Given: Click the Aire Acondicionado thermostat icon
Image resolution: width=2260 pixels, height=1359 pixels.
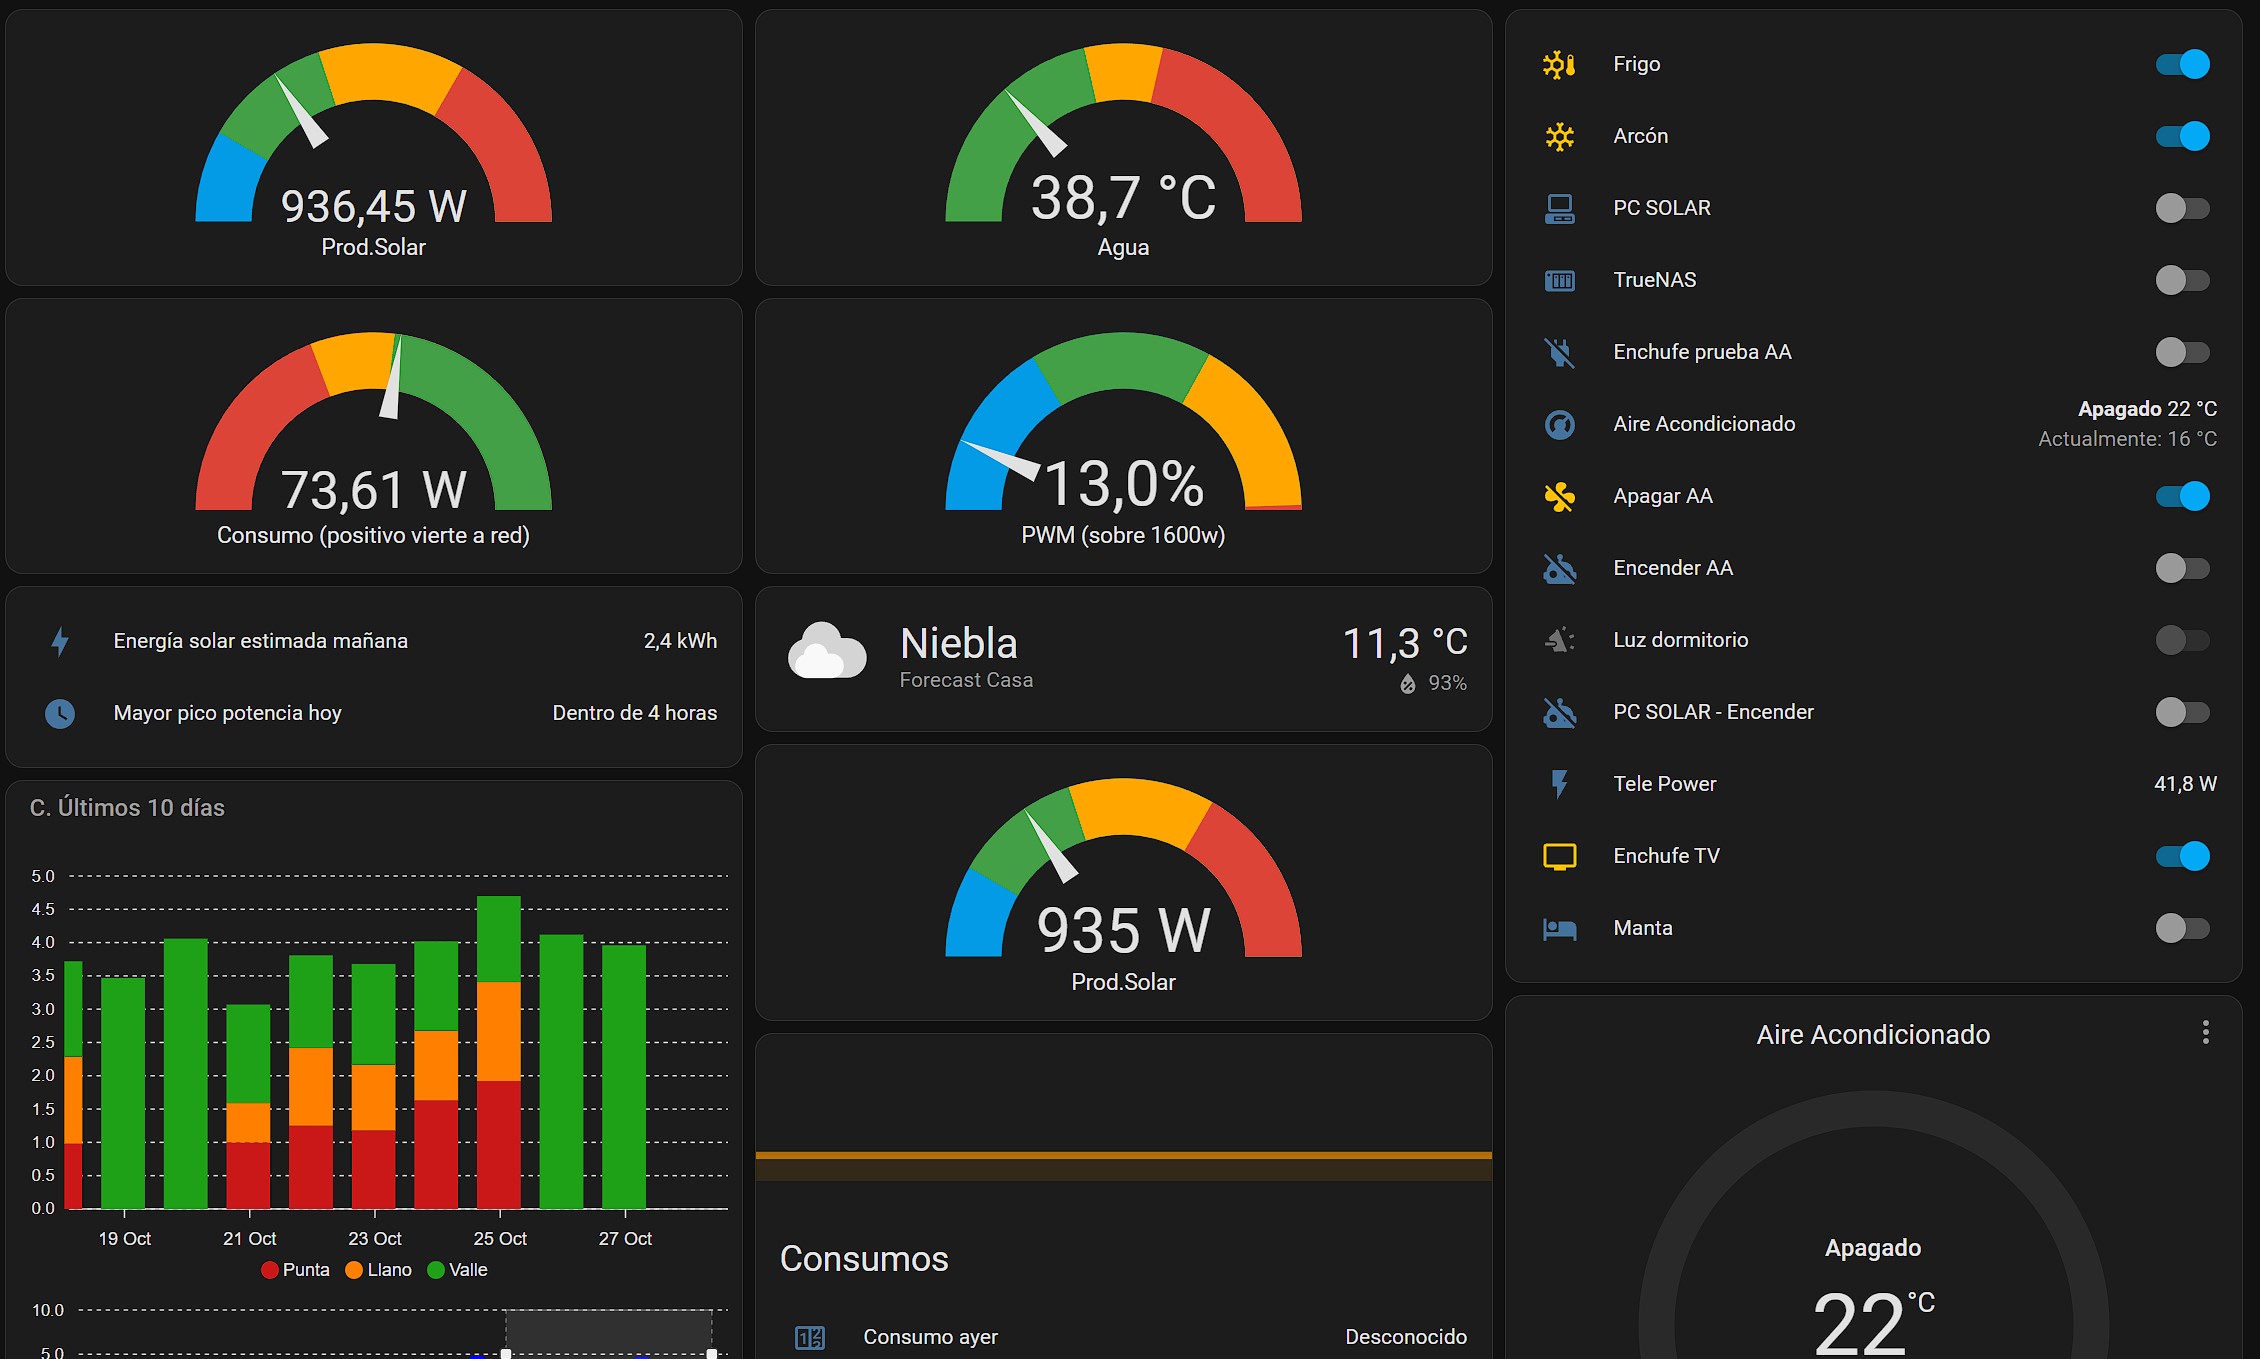Looking at the screenshot, I should click(x=1559, y=424).
